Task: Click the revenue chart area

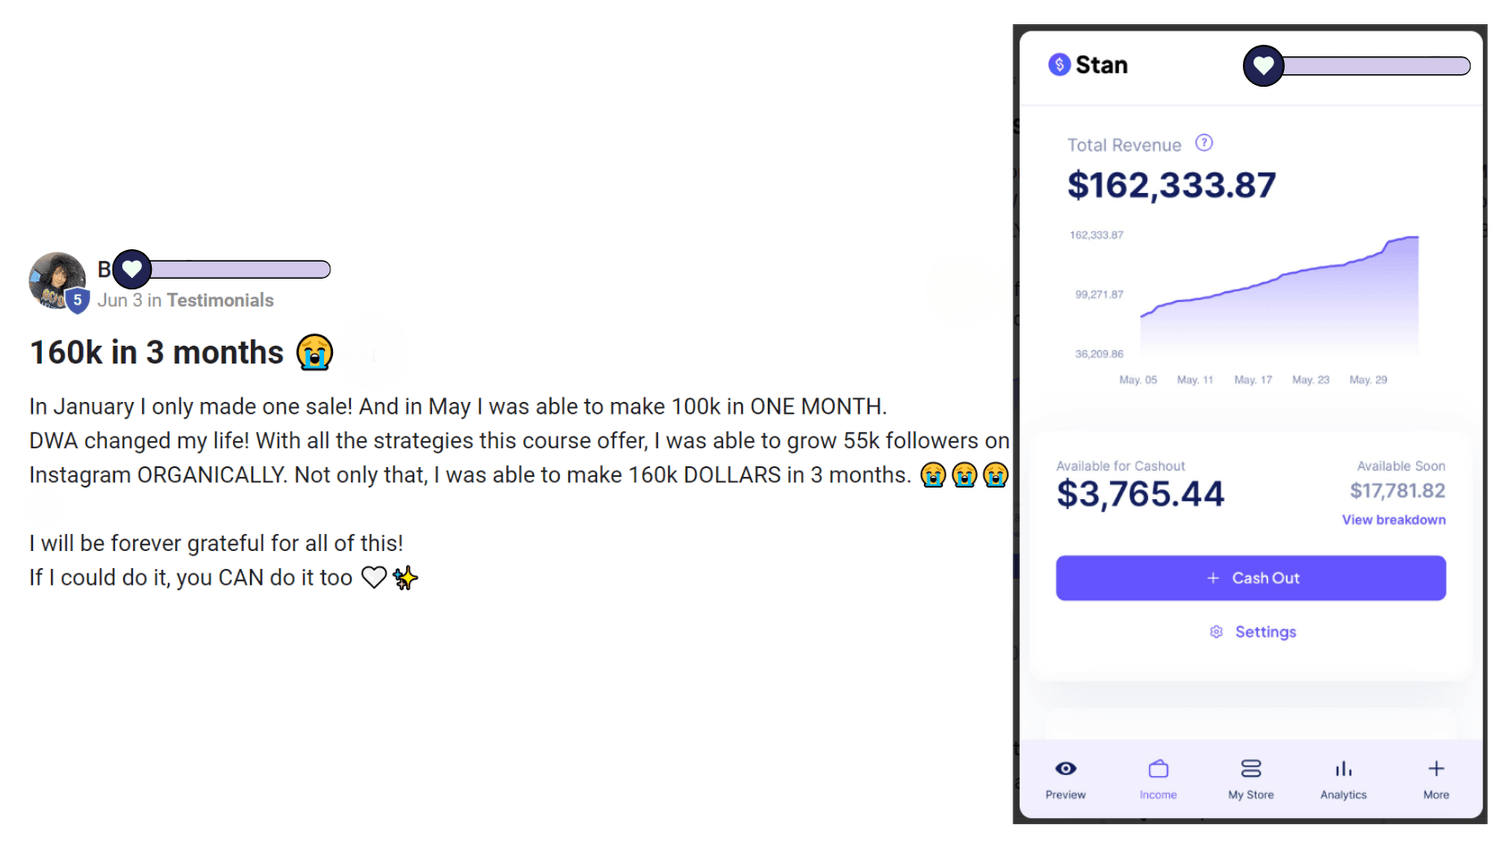Action: pos(1279,295)
